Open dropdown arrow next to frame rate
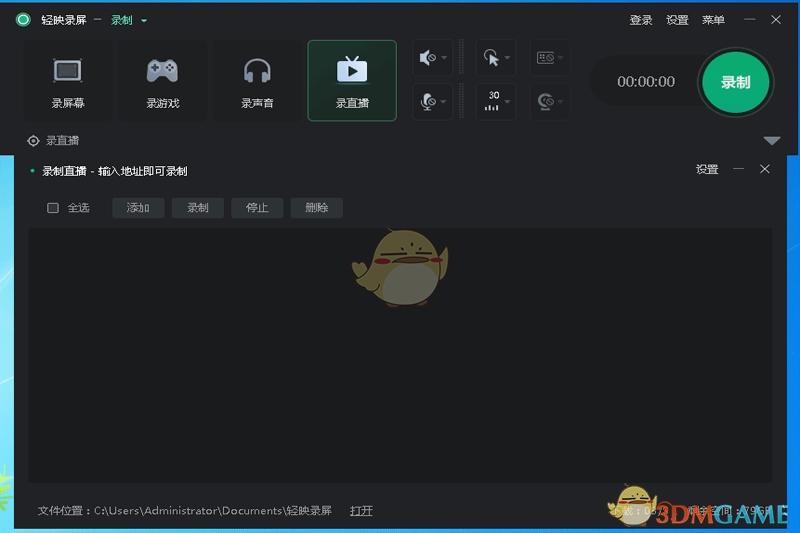 [507, 101]
